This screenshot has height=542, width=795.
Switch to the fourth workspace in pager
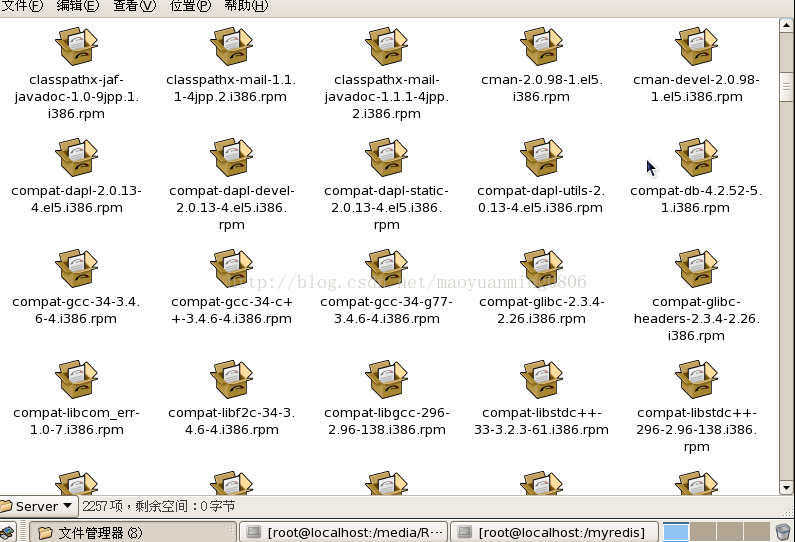tap(756, 532)
